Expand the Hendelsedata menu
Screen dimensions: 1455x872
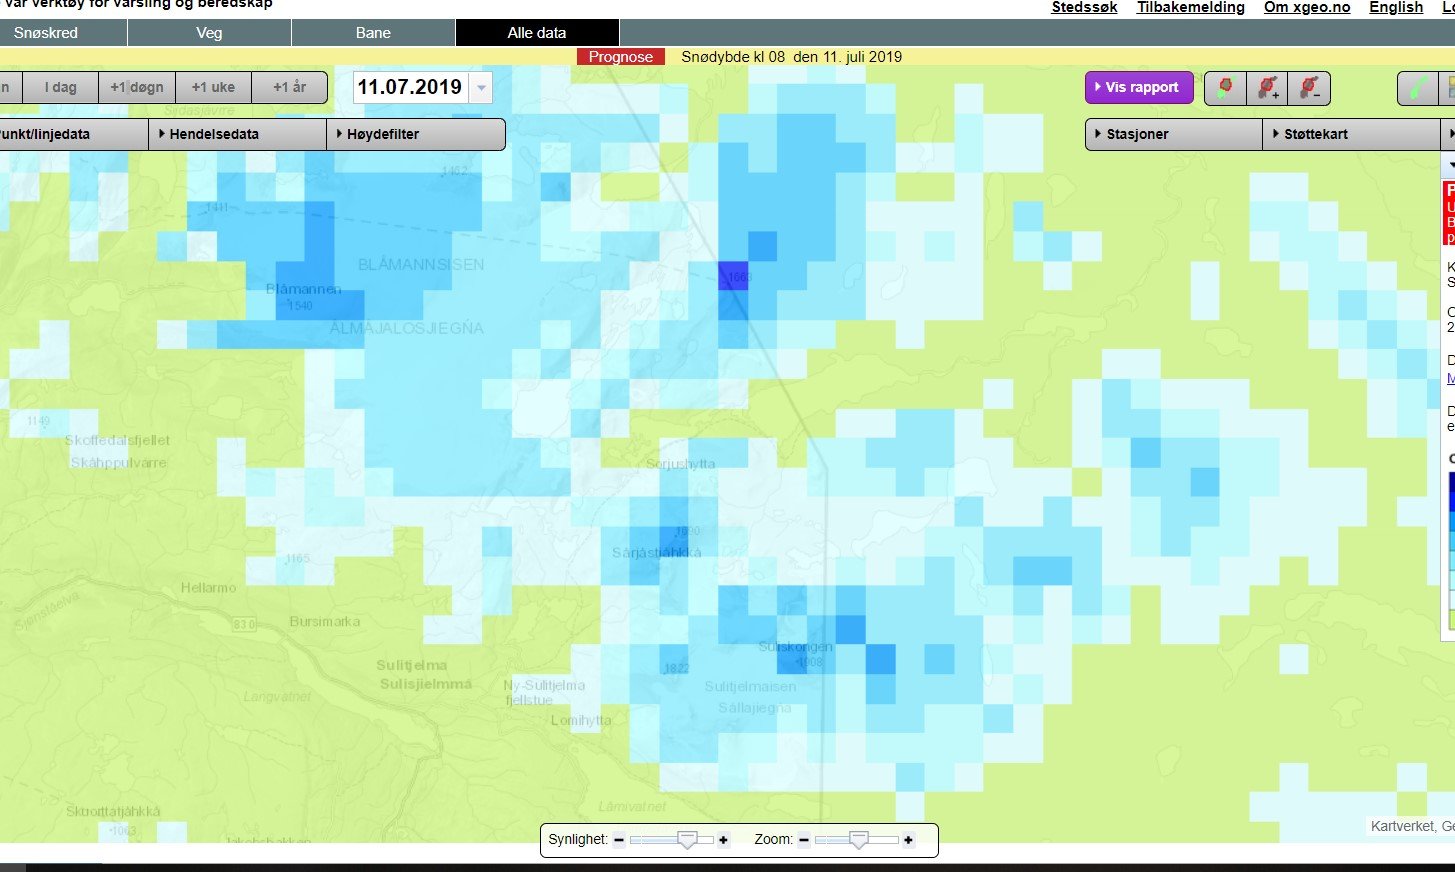point(238,134)
